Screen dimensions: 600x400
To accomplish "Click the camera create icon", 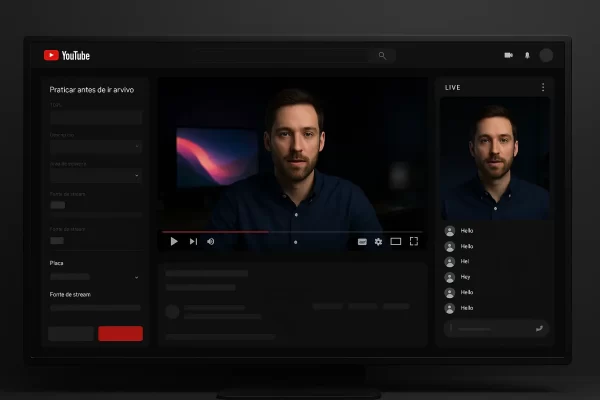I will point(508,56).
